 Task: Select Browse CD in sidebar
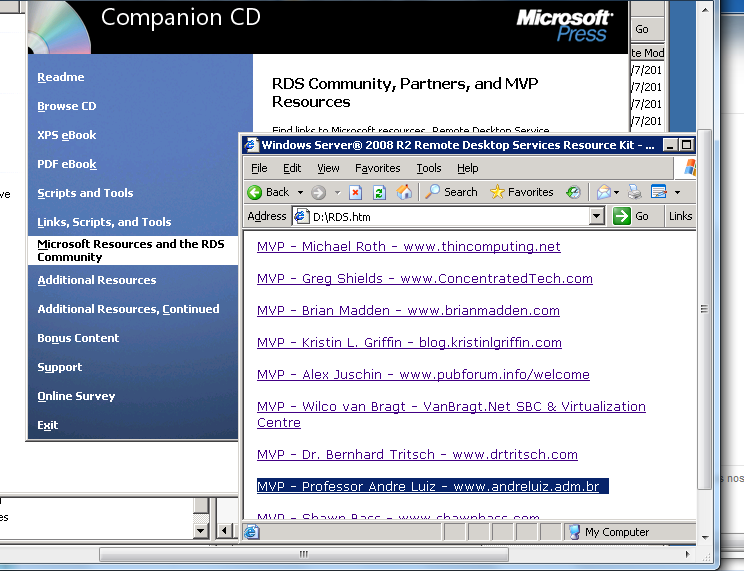tap(66, 106)
